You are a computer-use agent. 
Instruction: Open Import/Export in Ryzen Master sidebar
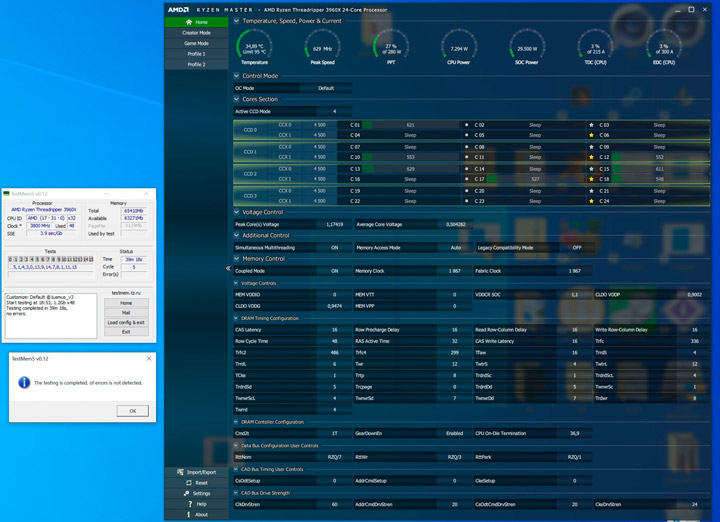197,472
